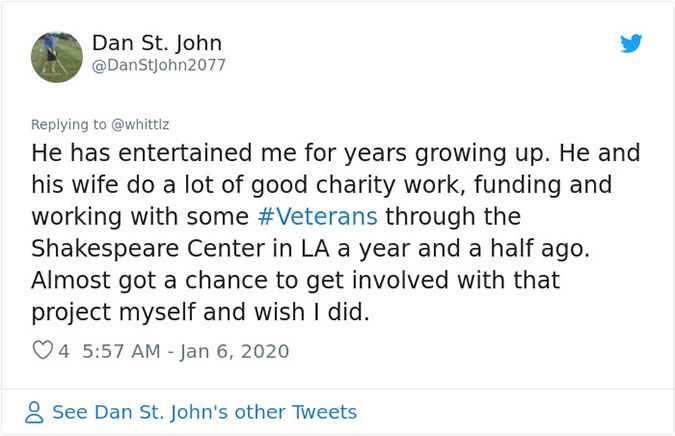
Task: Click the person icon beside other Tweets link
Action: (x=36, y=412)
